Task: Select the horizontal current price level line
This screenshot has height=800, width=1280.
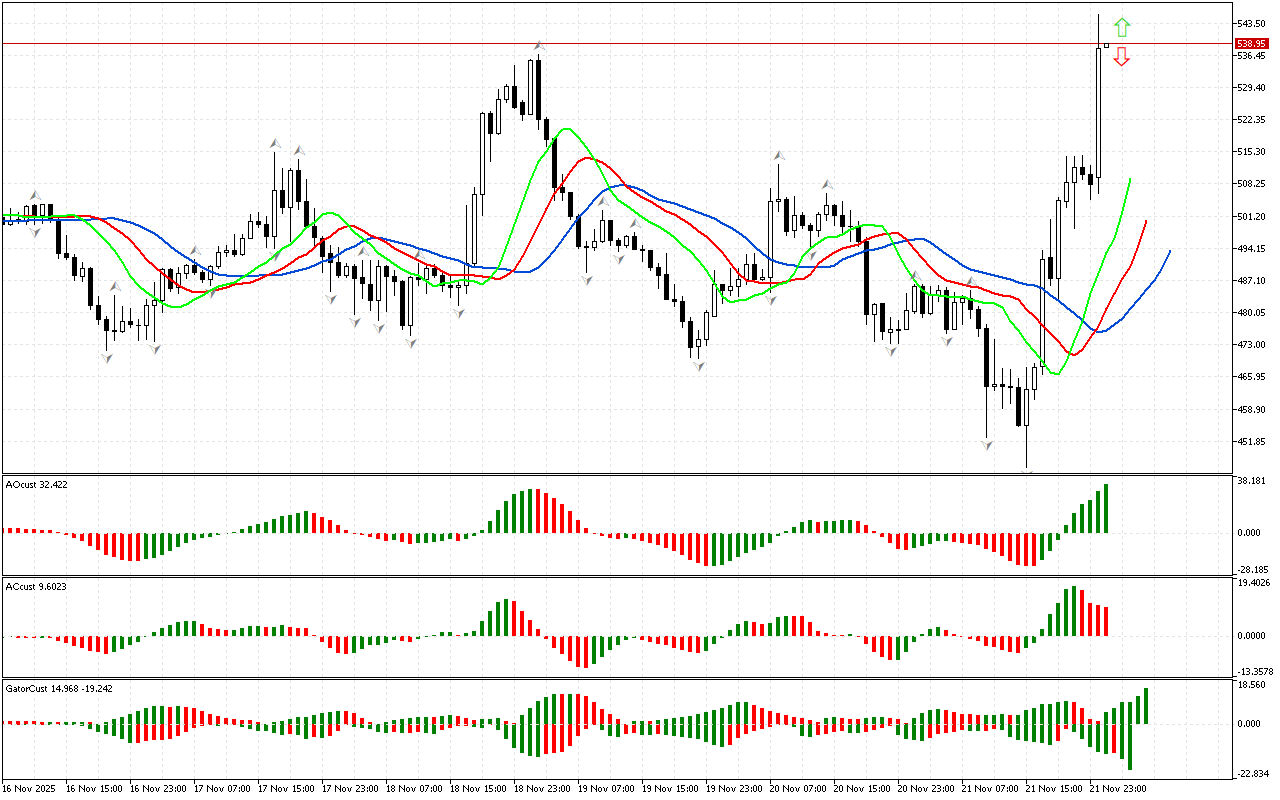Action: (600, 43)
